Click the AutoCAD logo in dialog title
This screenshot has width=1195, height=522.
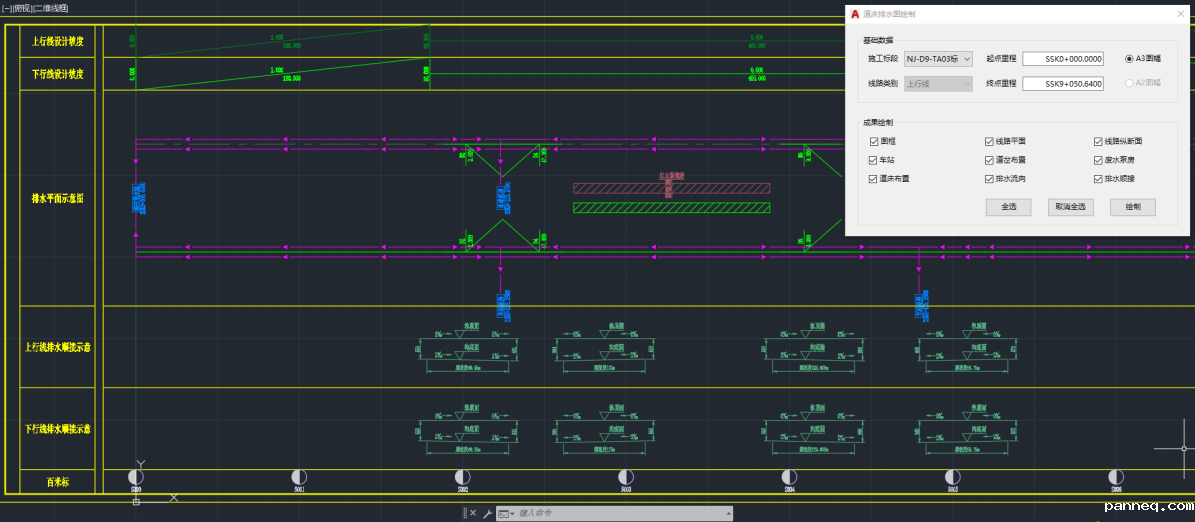[855, 14]
